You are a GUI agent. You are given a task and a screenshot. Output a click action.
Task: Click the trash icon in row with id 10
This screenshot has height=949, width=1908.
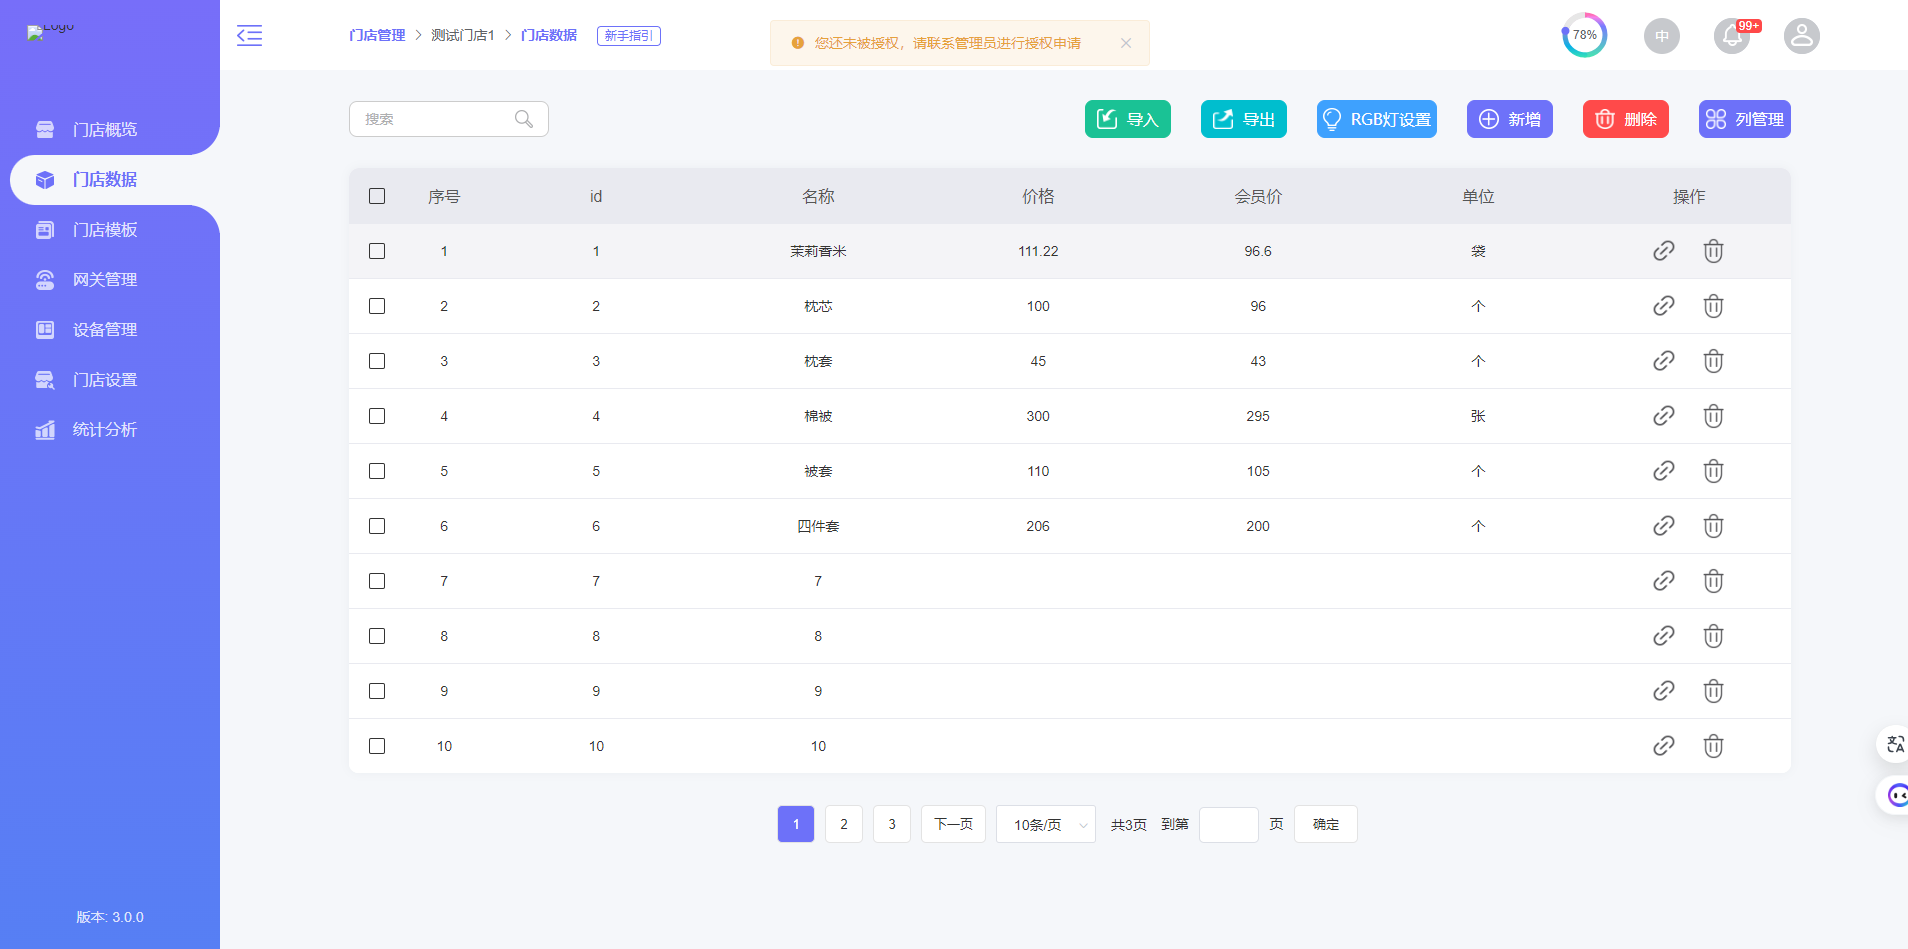click(1713, 746)
